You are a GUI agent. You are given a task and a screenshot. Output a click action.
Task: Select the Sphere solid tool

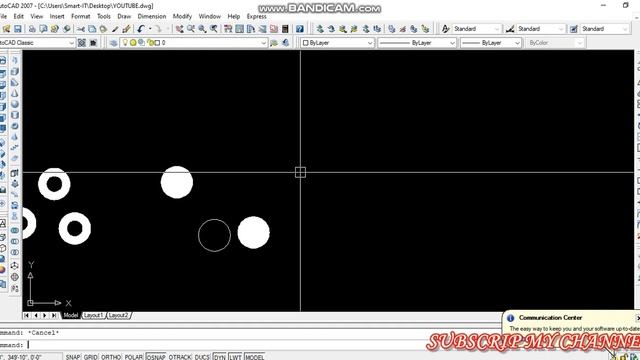coord(15,104)
